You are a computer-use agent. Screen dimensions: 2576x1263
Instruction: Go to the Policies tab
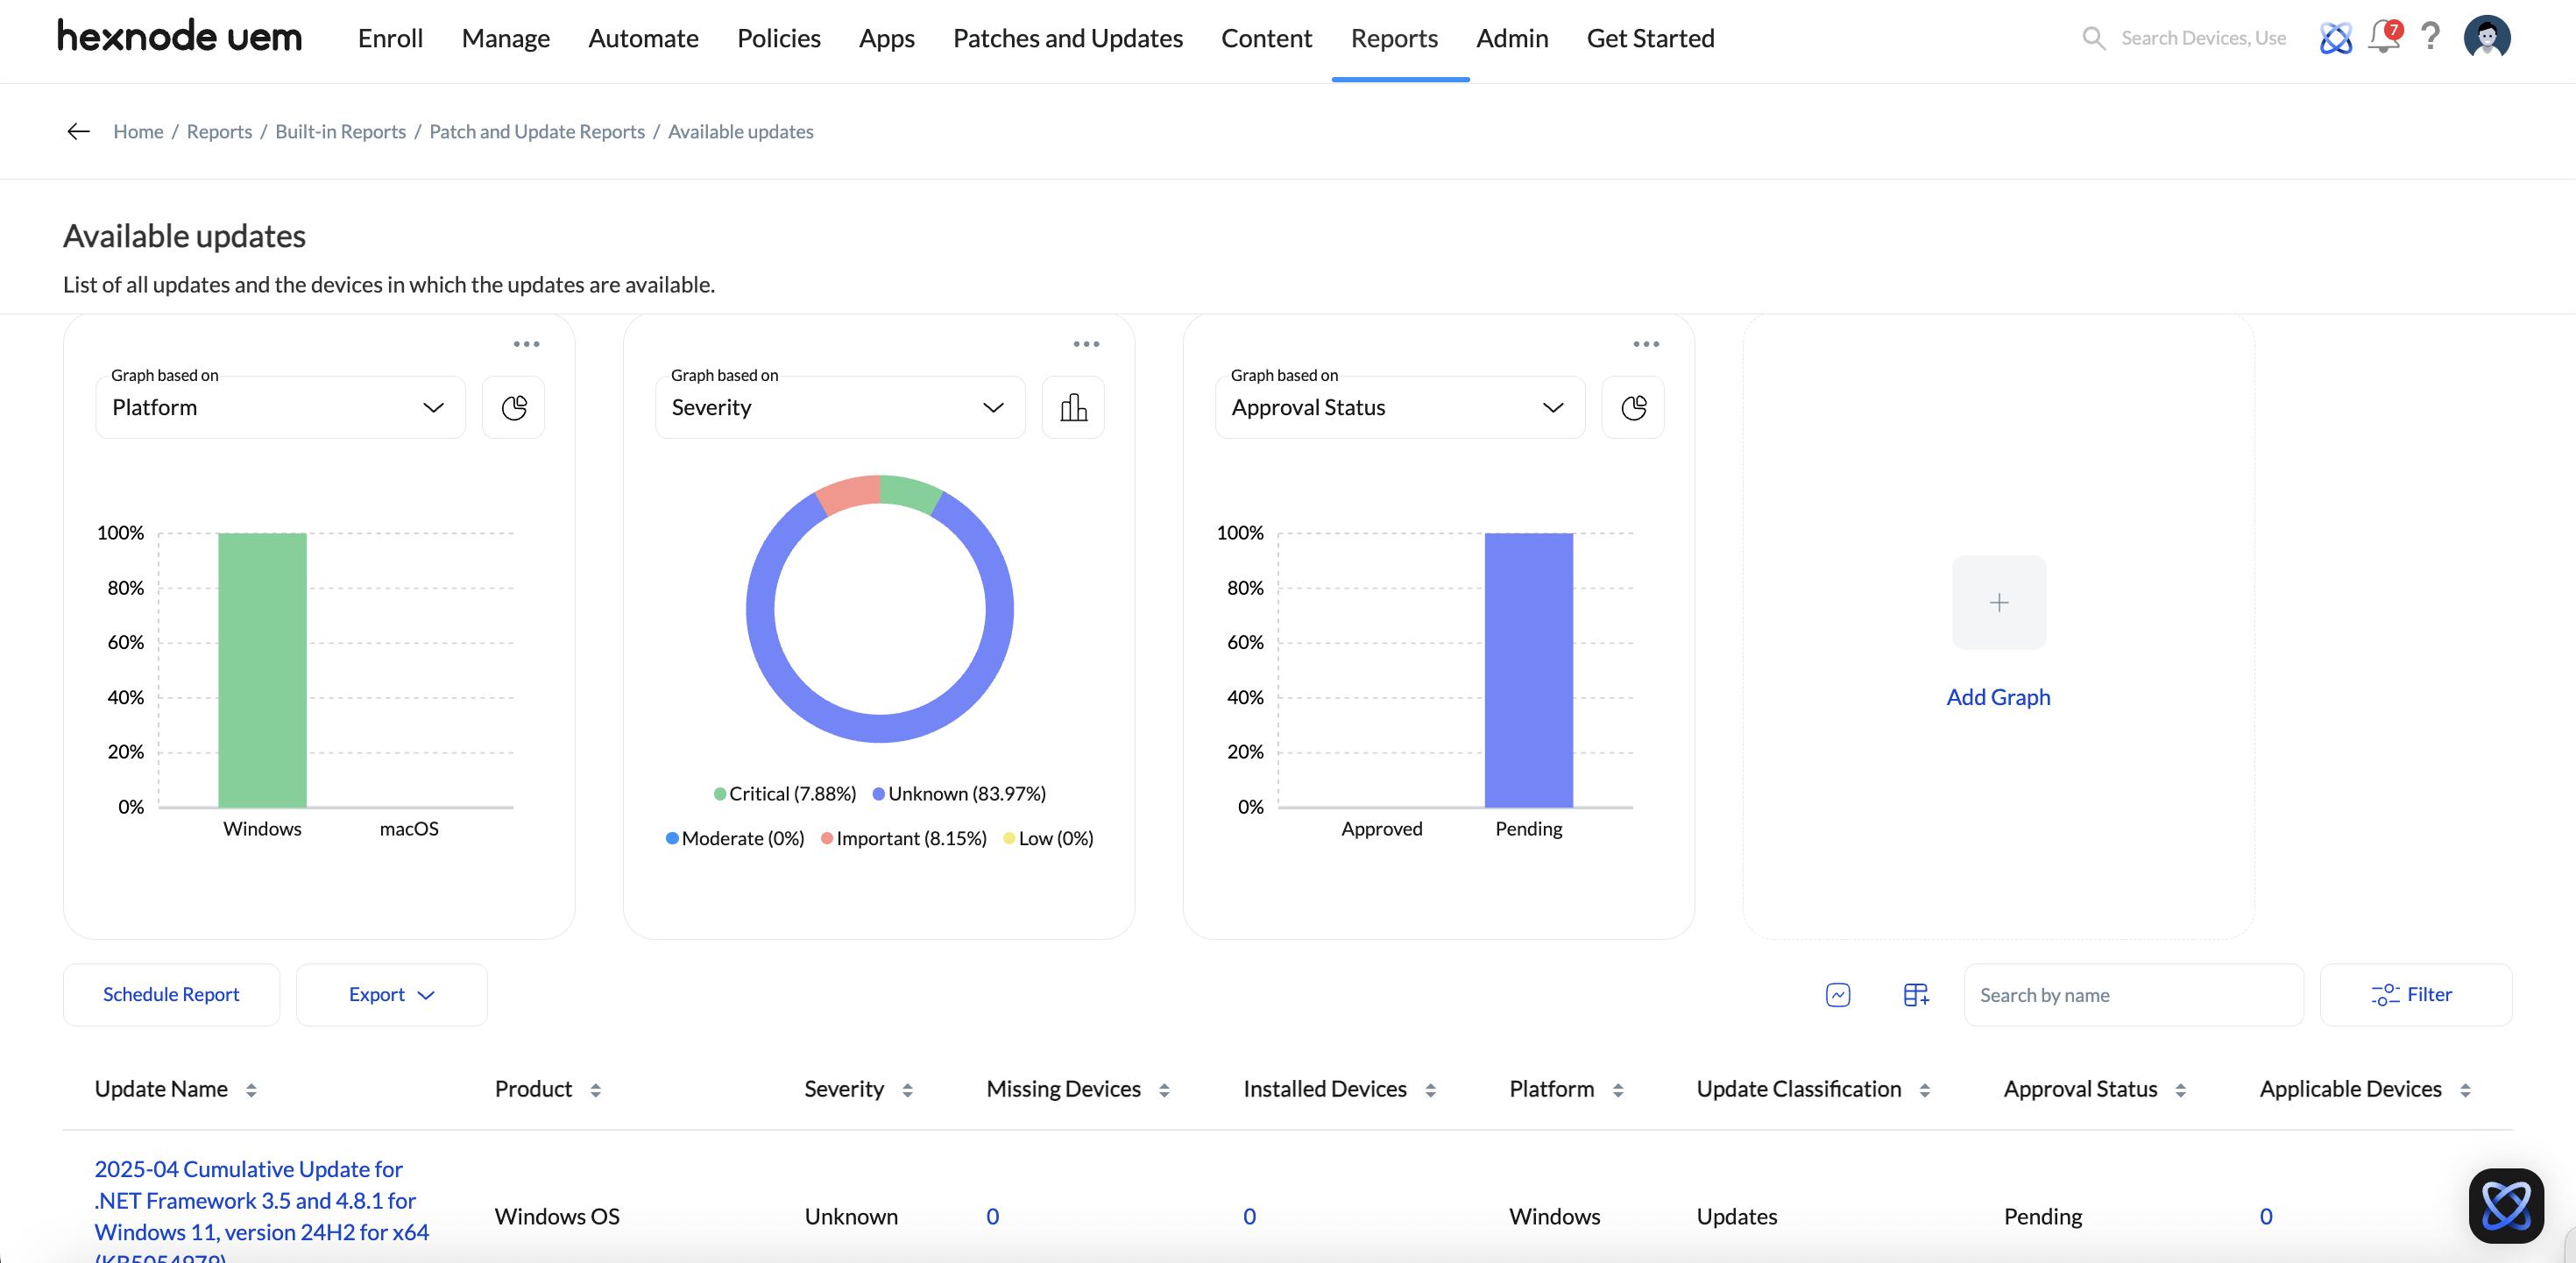pyautogui.click(x=778, y=38)
